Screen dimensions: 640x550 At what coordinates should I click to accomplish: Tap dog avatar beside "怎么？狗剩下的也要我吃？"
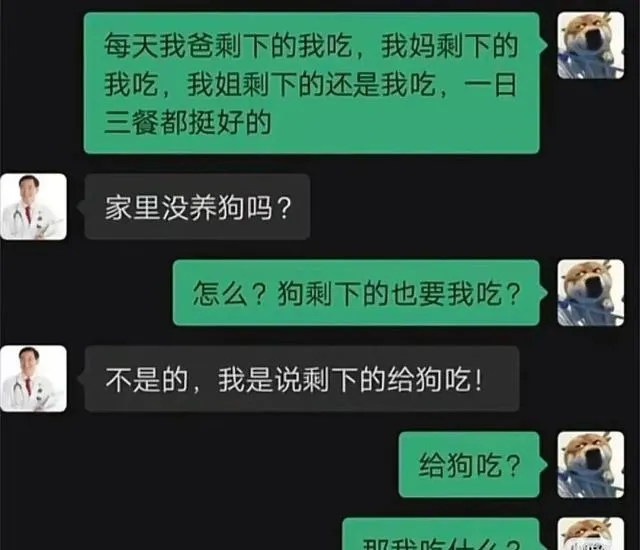[x=591, y=293]
